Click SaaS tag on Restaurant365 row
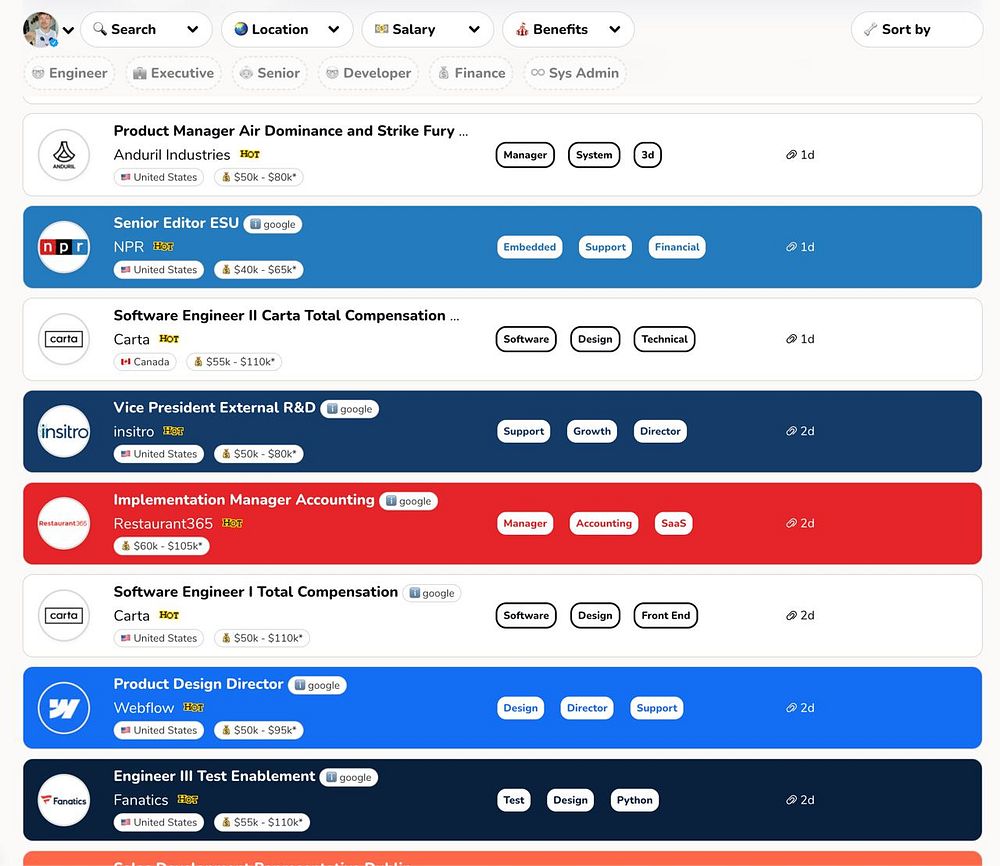Screen dimensions: 1000x866 (673, 524)
